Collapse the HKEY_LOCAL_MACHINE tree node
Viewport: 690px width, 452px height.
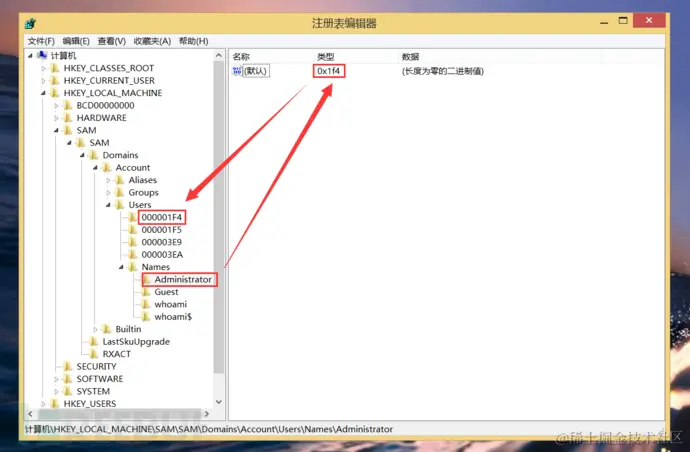(x=43, y=93)
